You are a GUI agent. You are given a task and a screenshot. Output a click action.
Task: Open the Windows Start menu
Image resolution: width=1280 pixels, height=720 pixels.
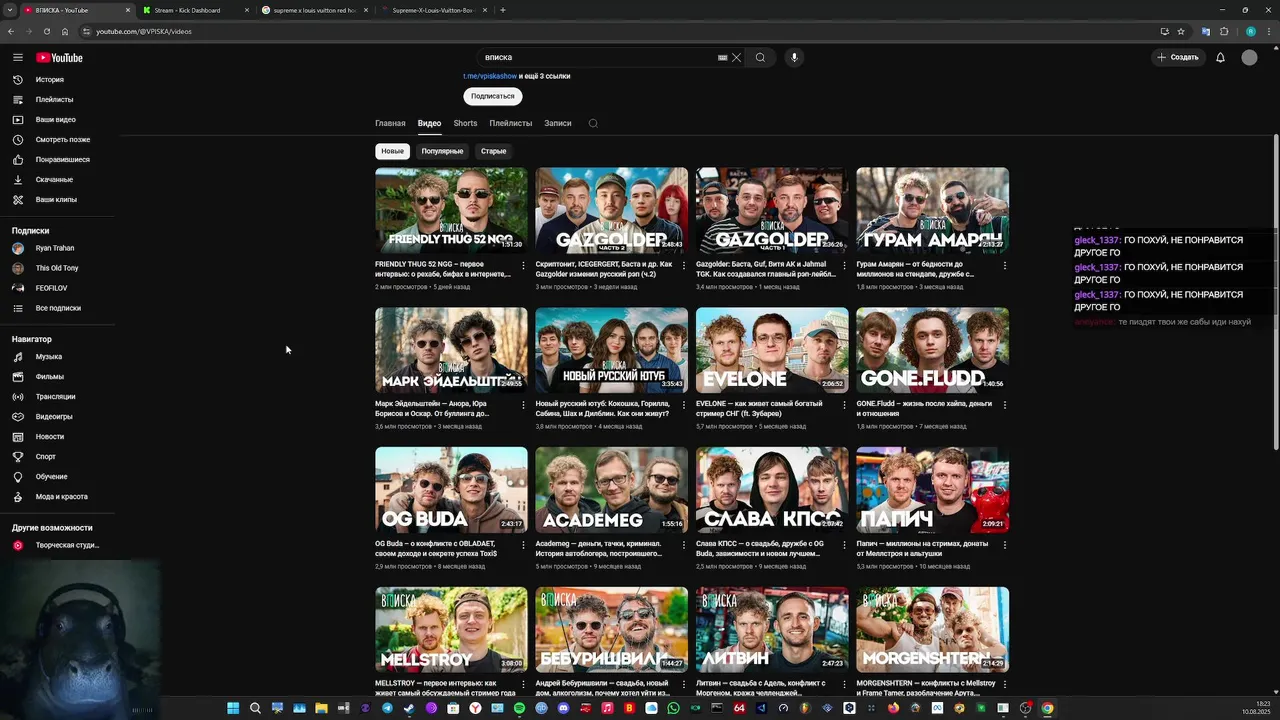233,708
